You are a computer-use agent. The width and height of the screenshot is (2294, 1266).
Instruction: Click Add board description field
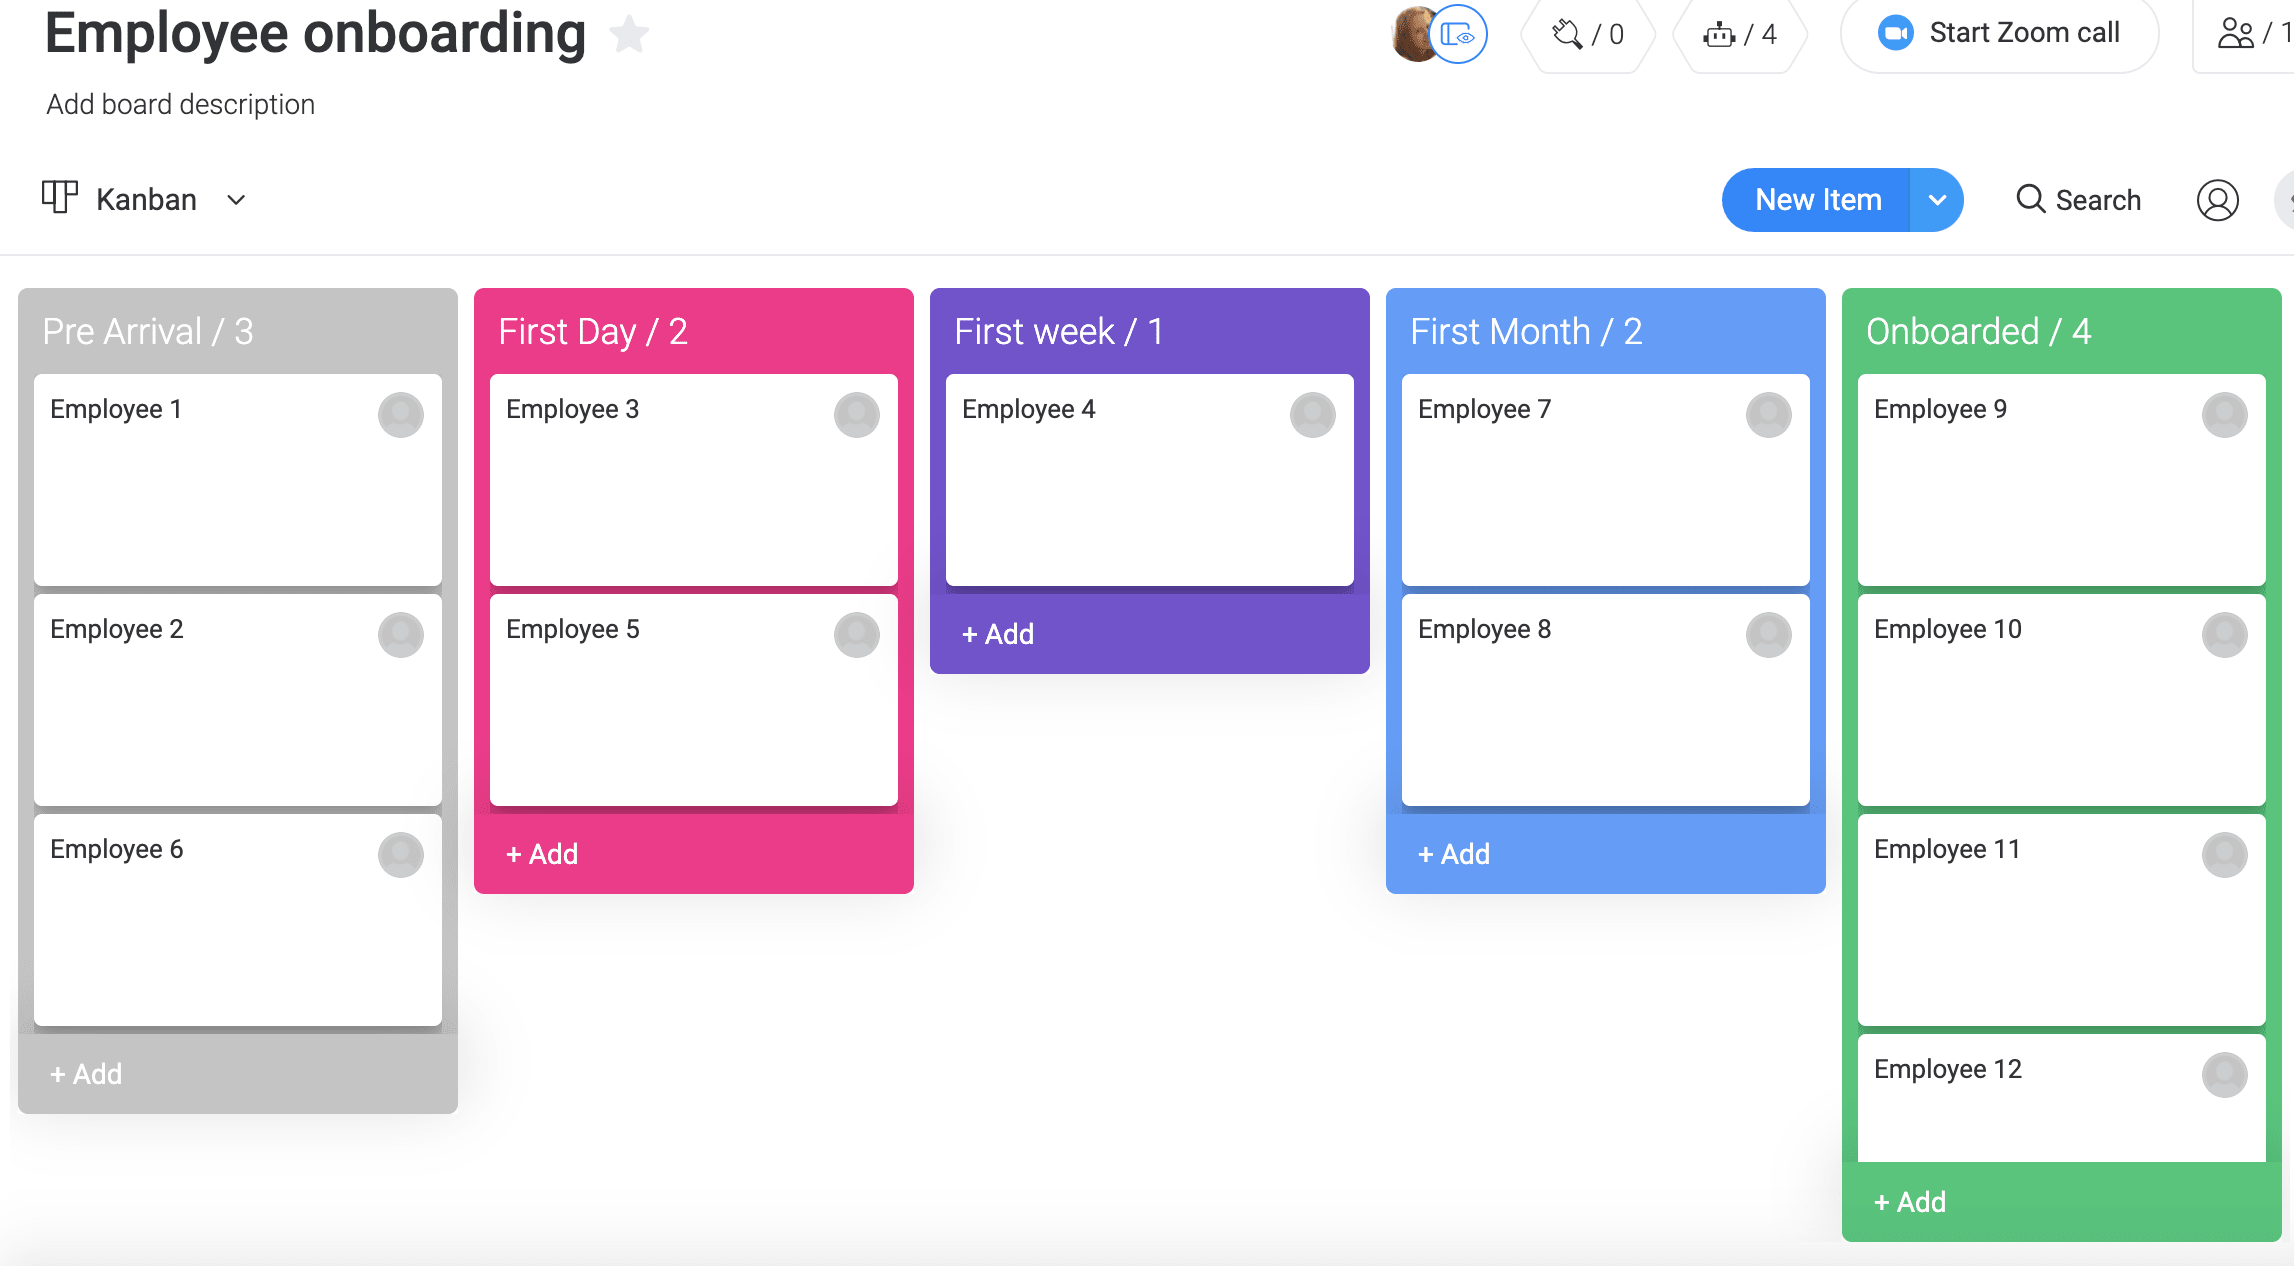(181, 104)
